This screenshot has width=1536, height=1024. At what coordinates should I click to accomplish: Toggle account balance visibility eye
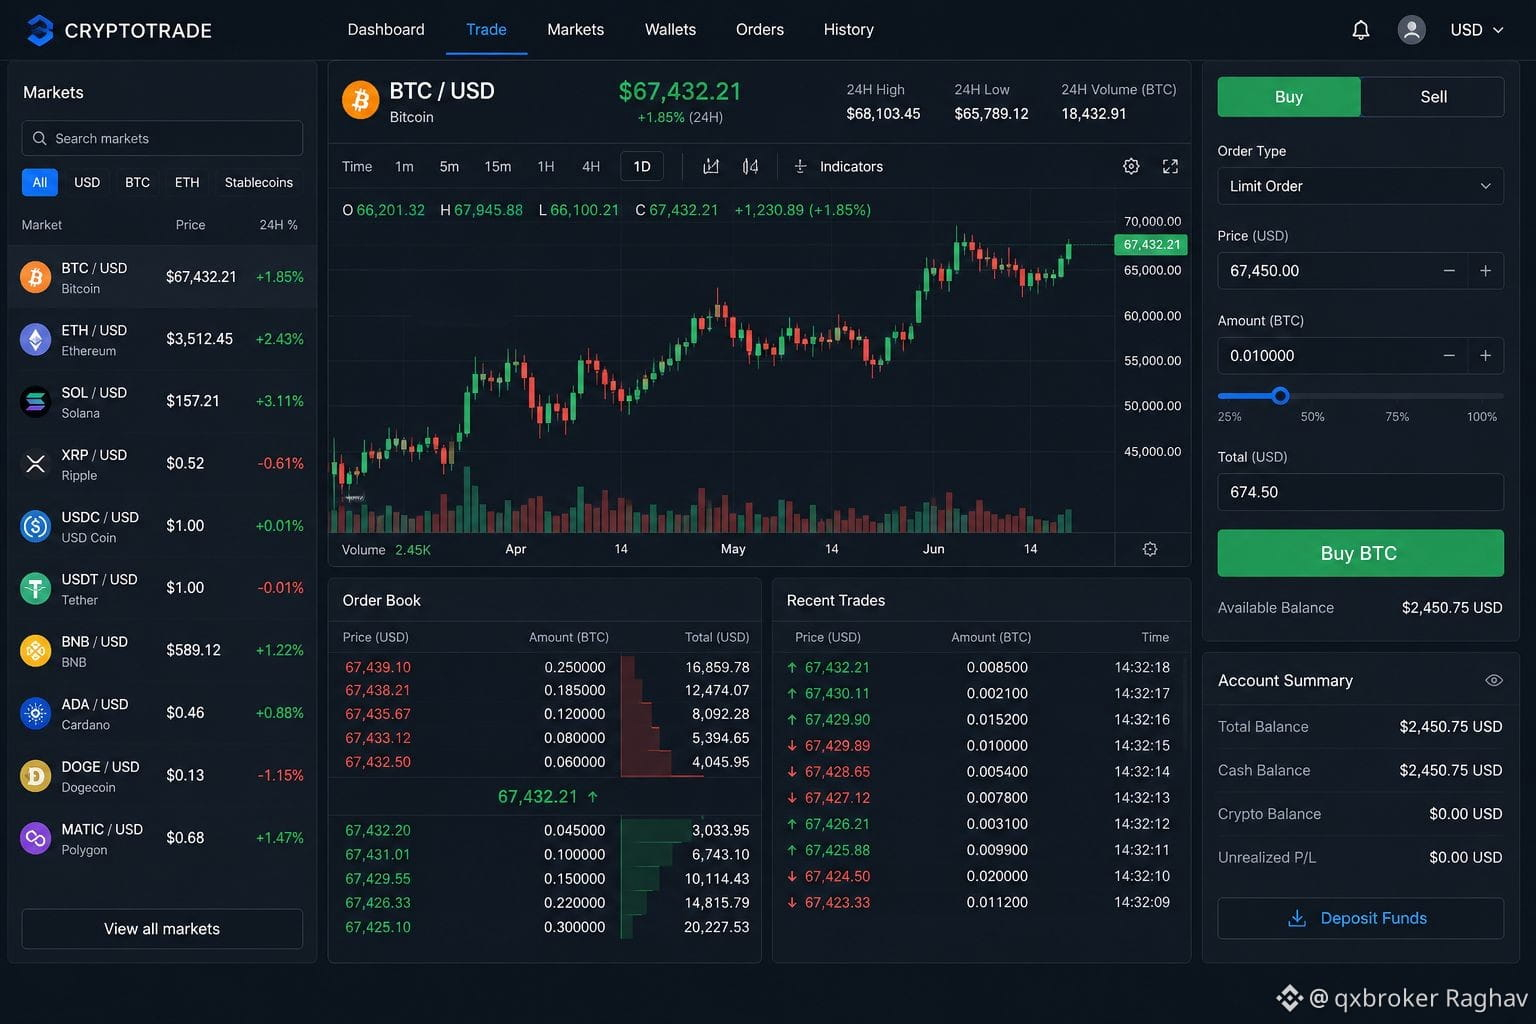[1494, 680]
